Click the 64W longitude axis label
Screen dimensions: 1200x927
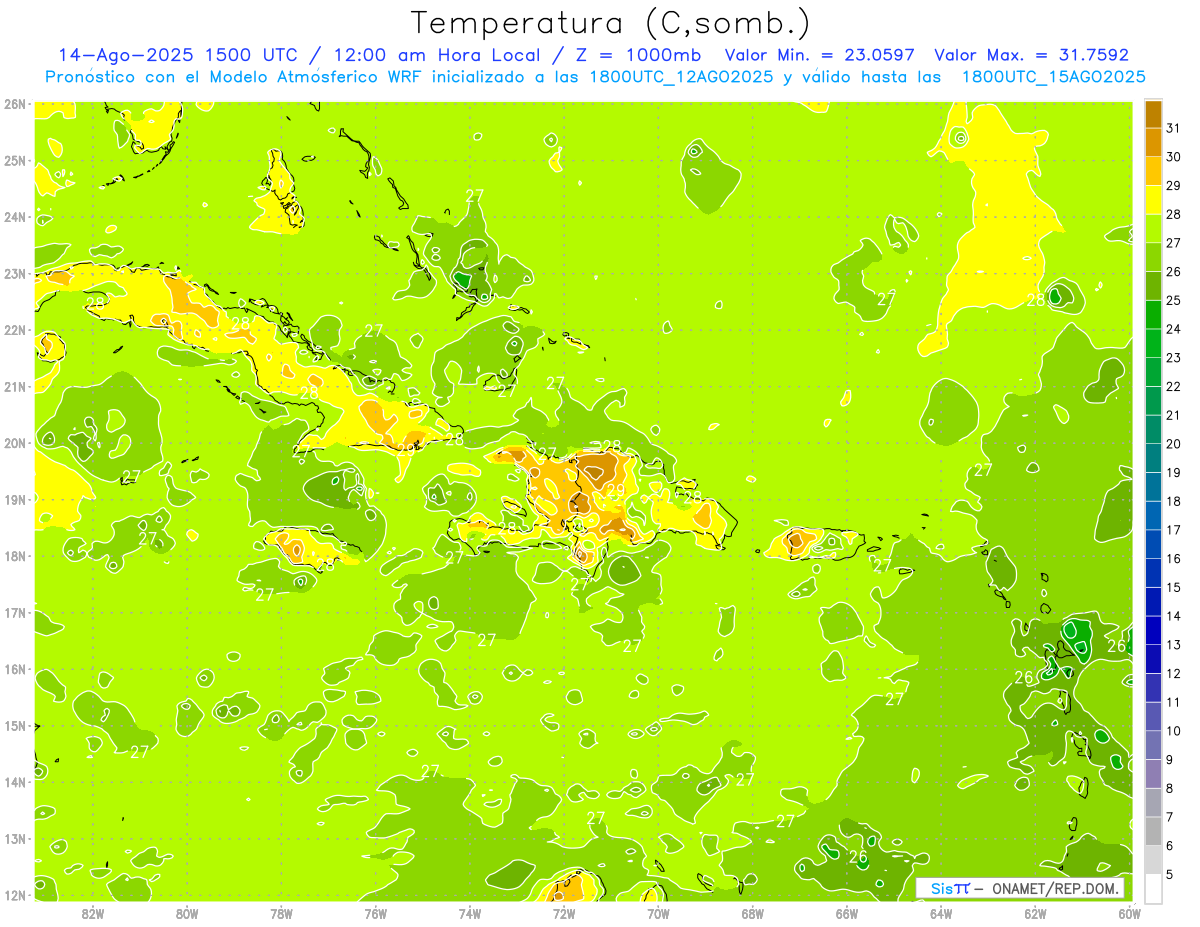pos(941,913)
